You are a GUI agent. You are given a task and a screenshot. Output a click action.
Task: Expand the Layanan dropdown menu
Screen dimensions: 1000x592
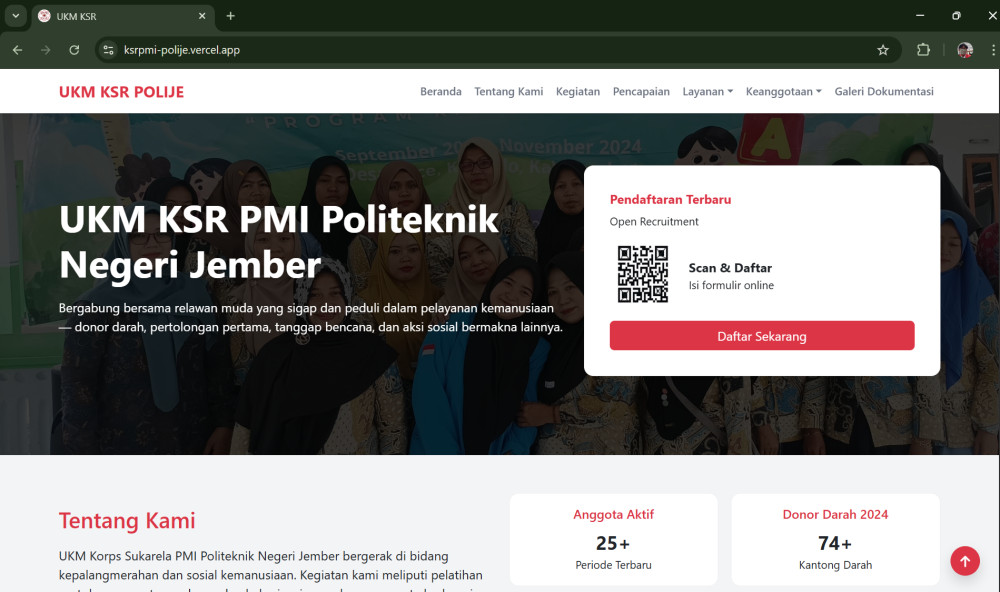(x=707, y=91)
